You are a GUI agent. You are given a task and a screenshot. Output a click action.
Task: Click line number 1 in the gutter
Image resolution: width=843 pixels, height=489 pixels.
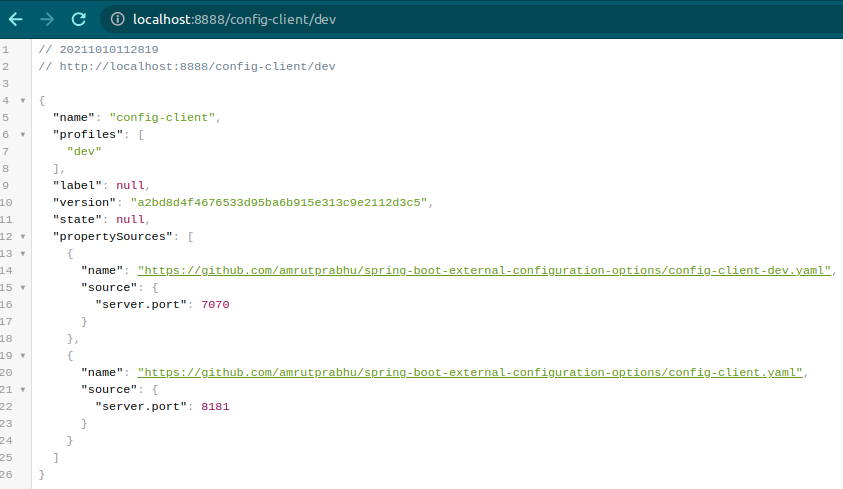pyautogui.click(x=5, y=50)
